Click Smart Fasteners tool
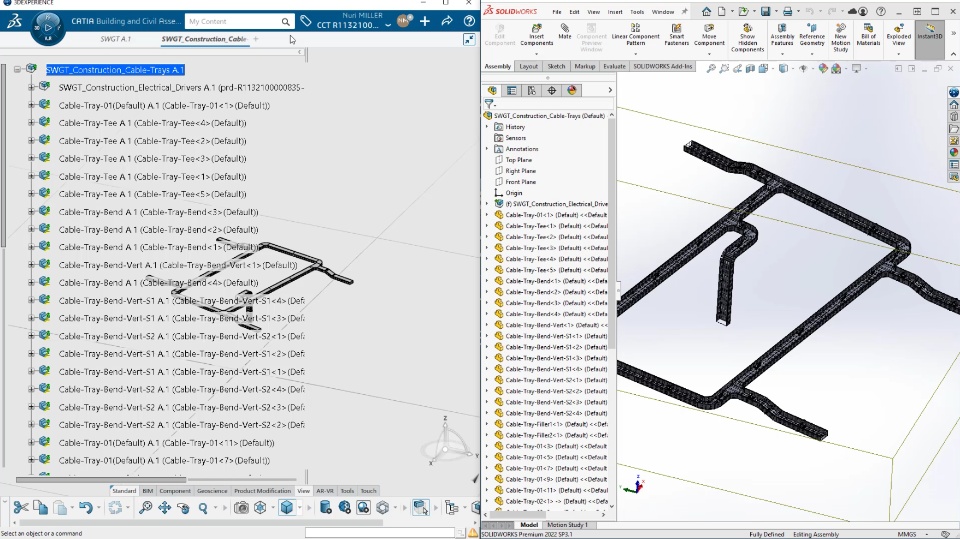This screenshot has width=960, height=539. (x=677, y=35)
